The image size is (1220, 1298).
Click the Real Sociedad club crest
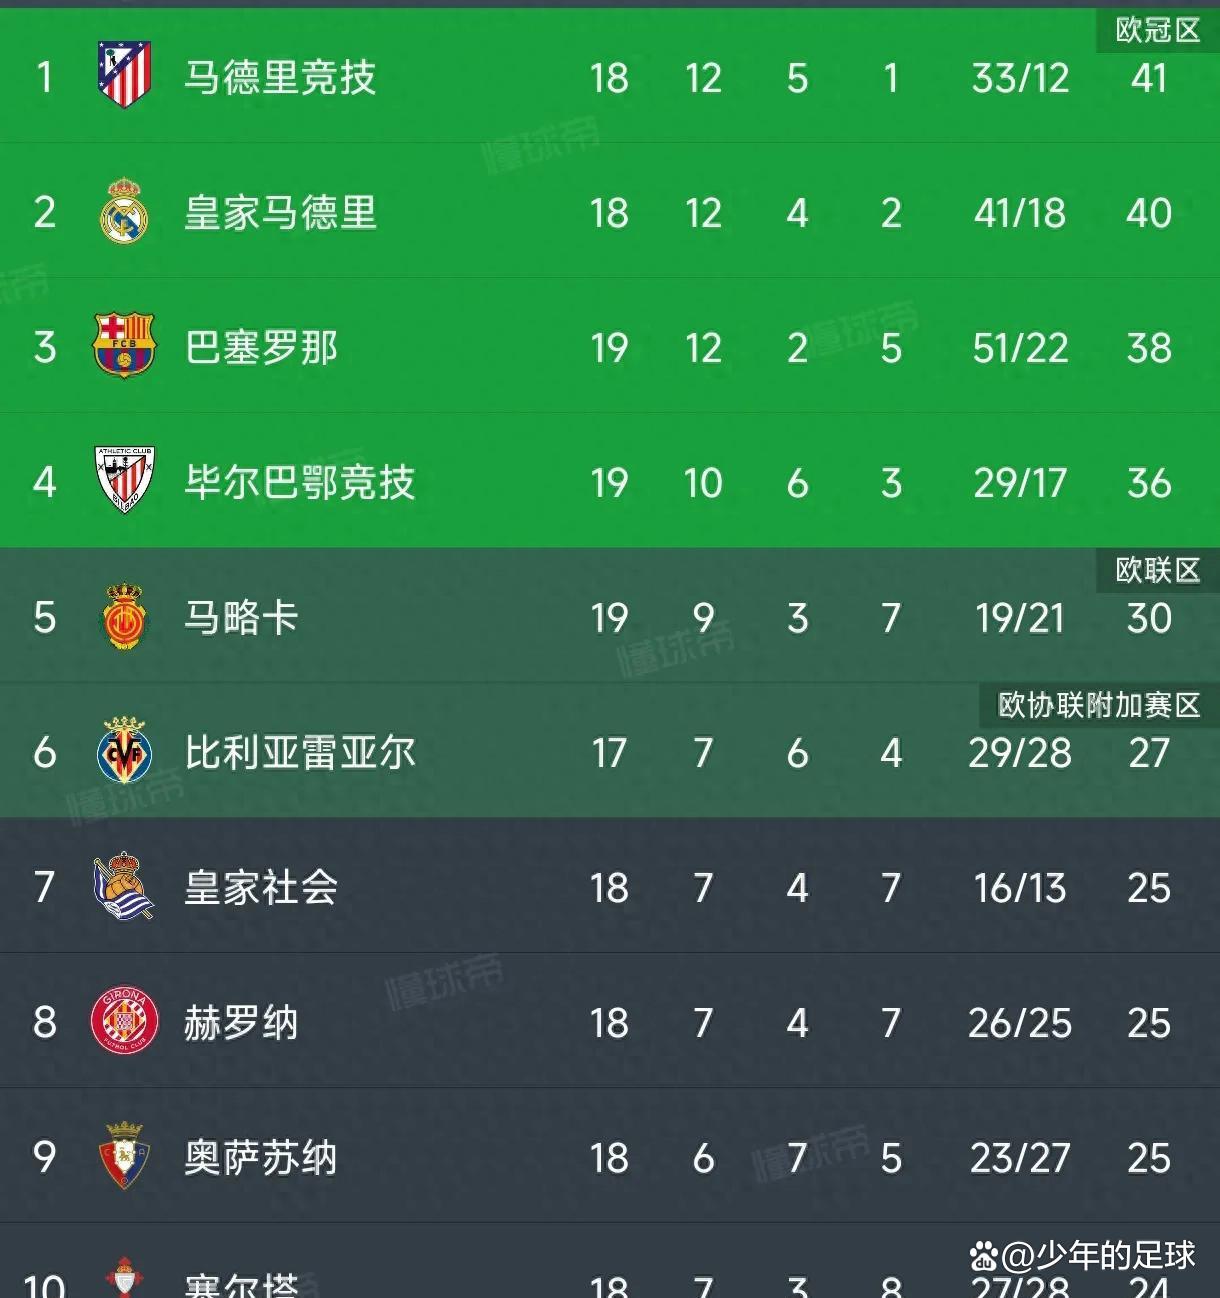tap(124, 886)
